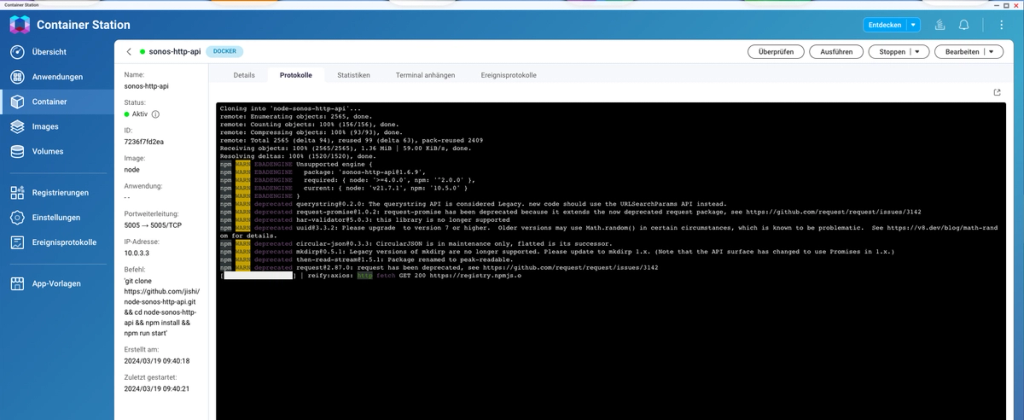Image resolution: width=1024 pixels, height=420 pixels.
Task: Click the container ID 7236f7fd2ea
Action: click(144, 141)
